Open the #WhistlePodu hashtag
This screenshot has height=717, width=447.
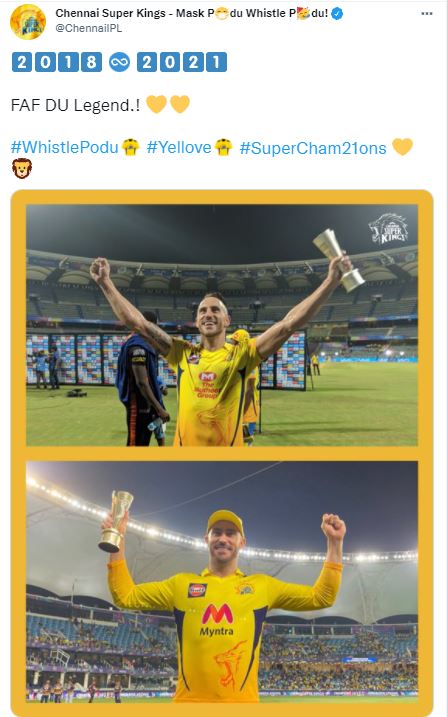[64, 147]
